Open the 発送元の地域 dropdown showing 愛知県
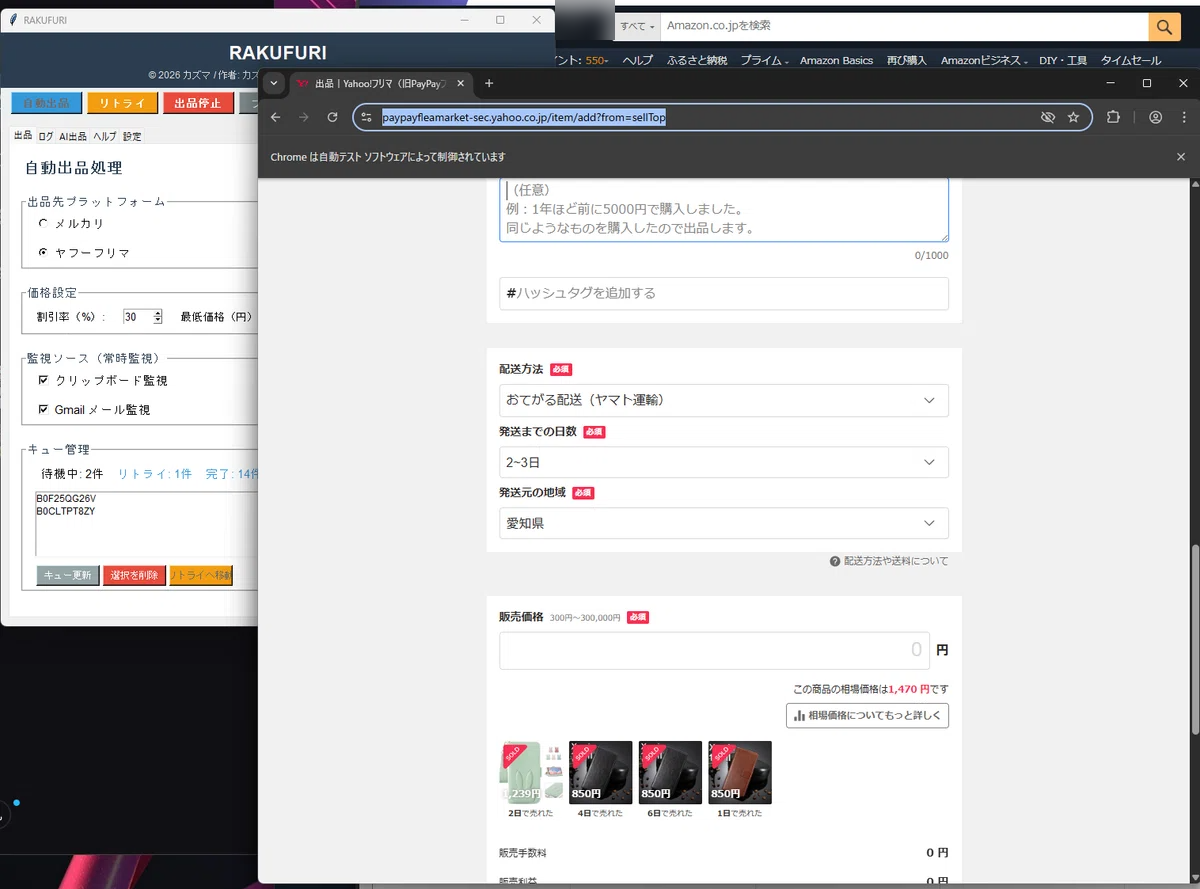1200x889 pixels. point(723,523)
